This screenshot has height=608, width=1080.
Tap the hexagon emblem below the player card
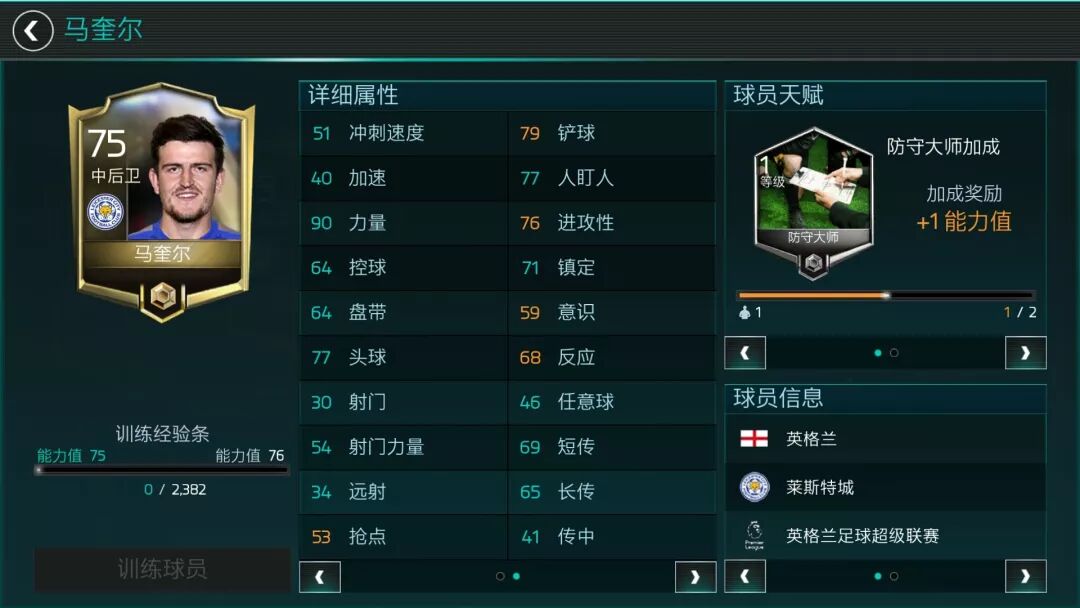163,297
